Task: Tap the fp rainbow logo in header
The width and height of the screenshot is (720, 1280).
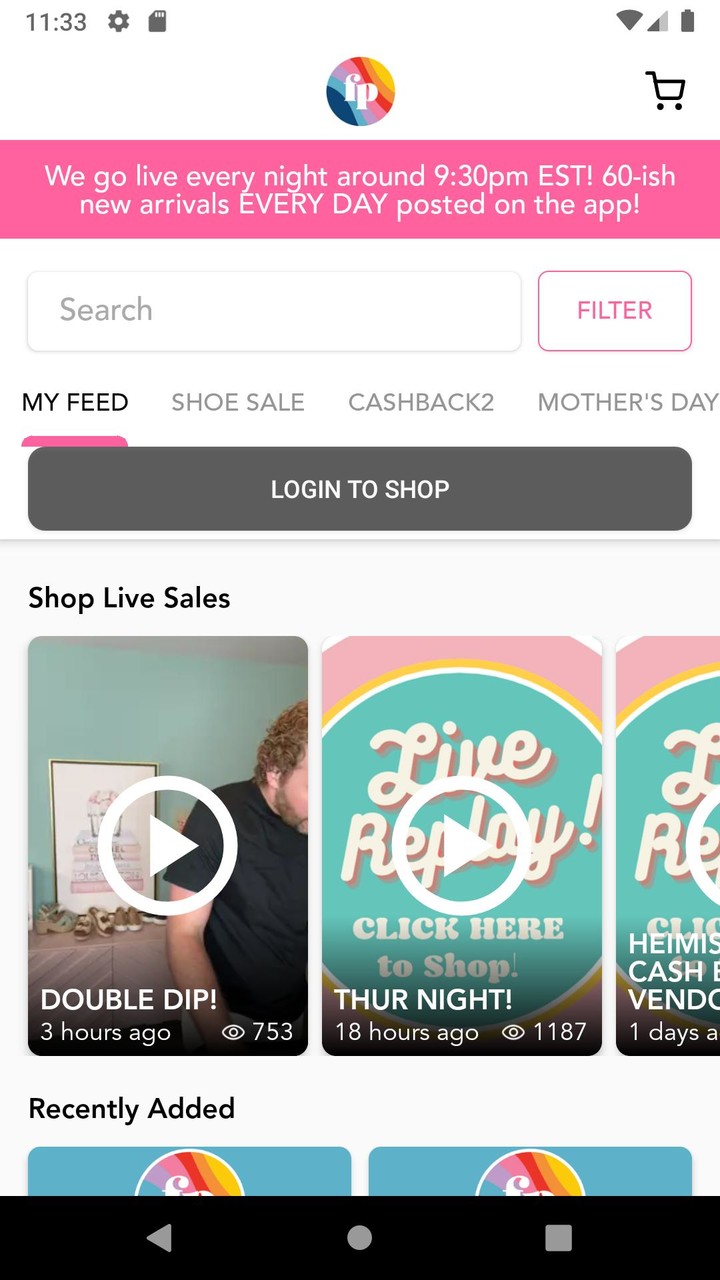Action: tap(360, 91)
